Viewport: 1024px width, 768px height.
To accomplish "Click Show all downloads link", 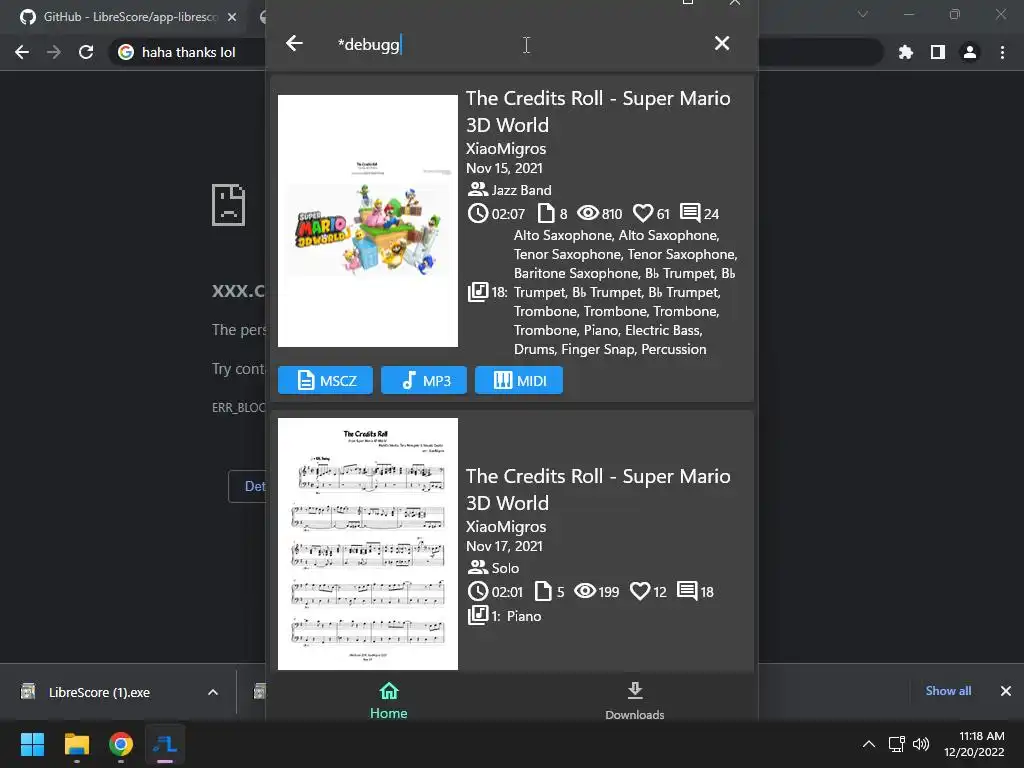I will click(948, 691).
